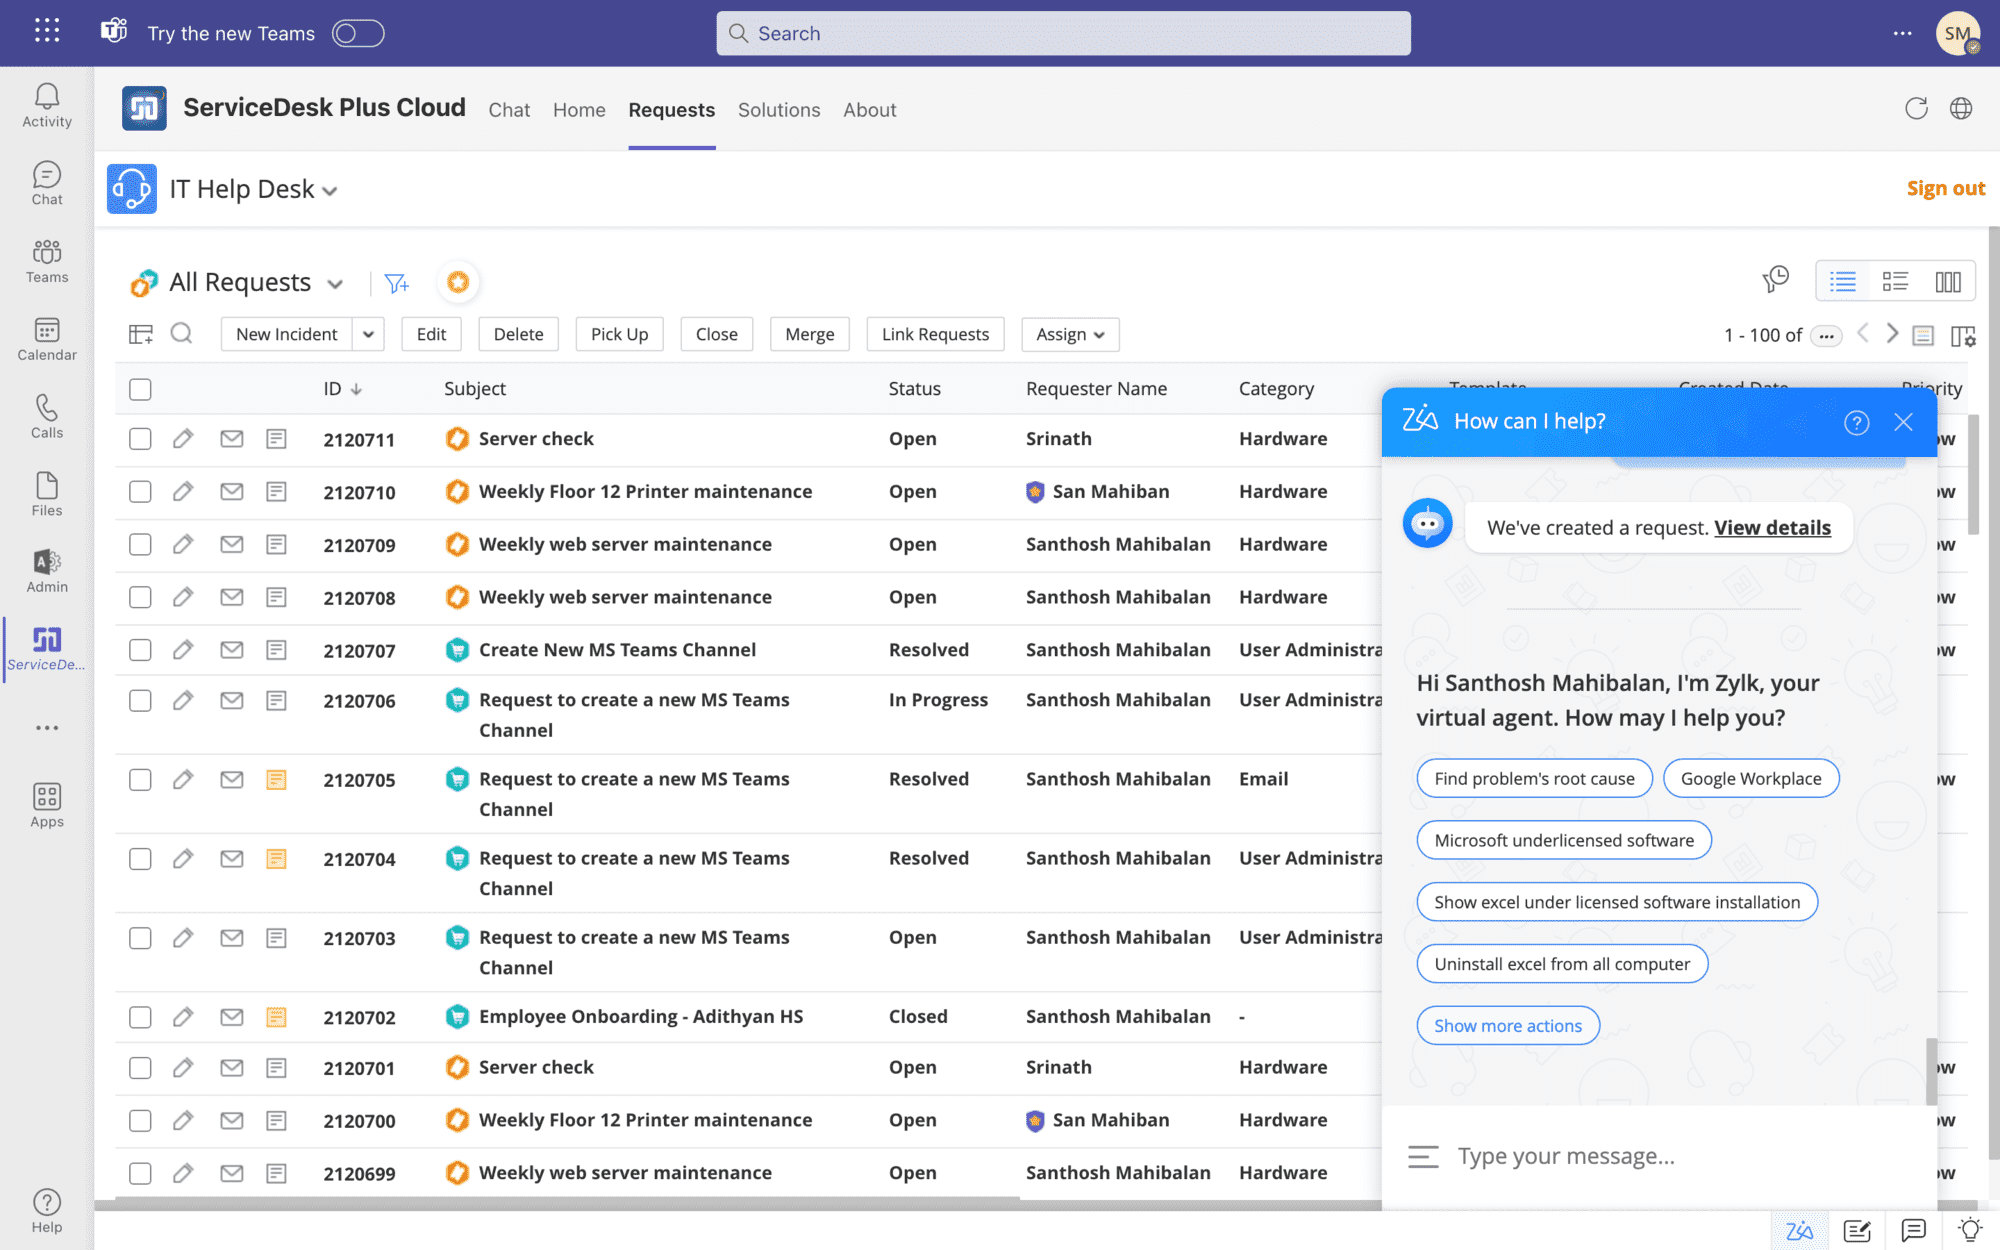Toggle Try the new Teams switch
The image size is (2000, 1250).
click(x=358, y=33)
